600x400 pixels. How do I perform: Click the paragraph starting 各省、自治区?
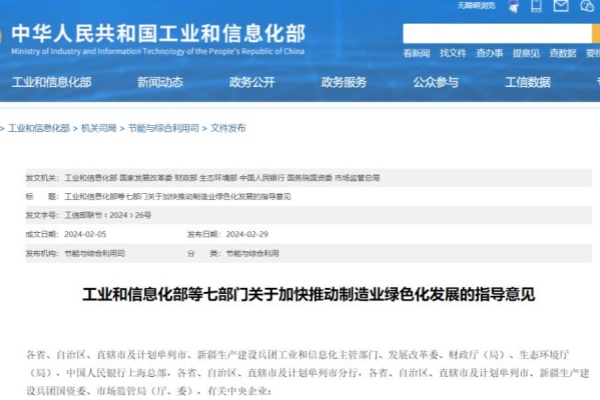(308, 373)
